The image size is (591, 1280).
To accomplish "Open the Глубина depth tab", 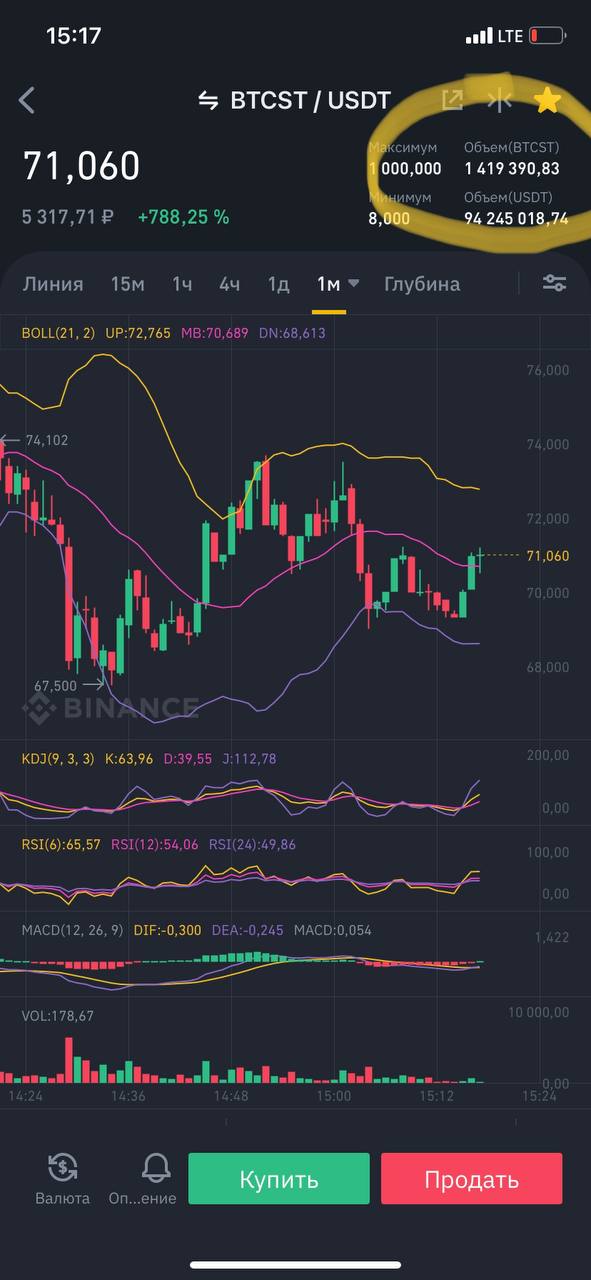I will [422, 284].
